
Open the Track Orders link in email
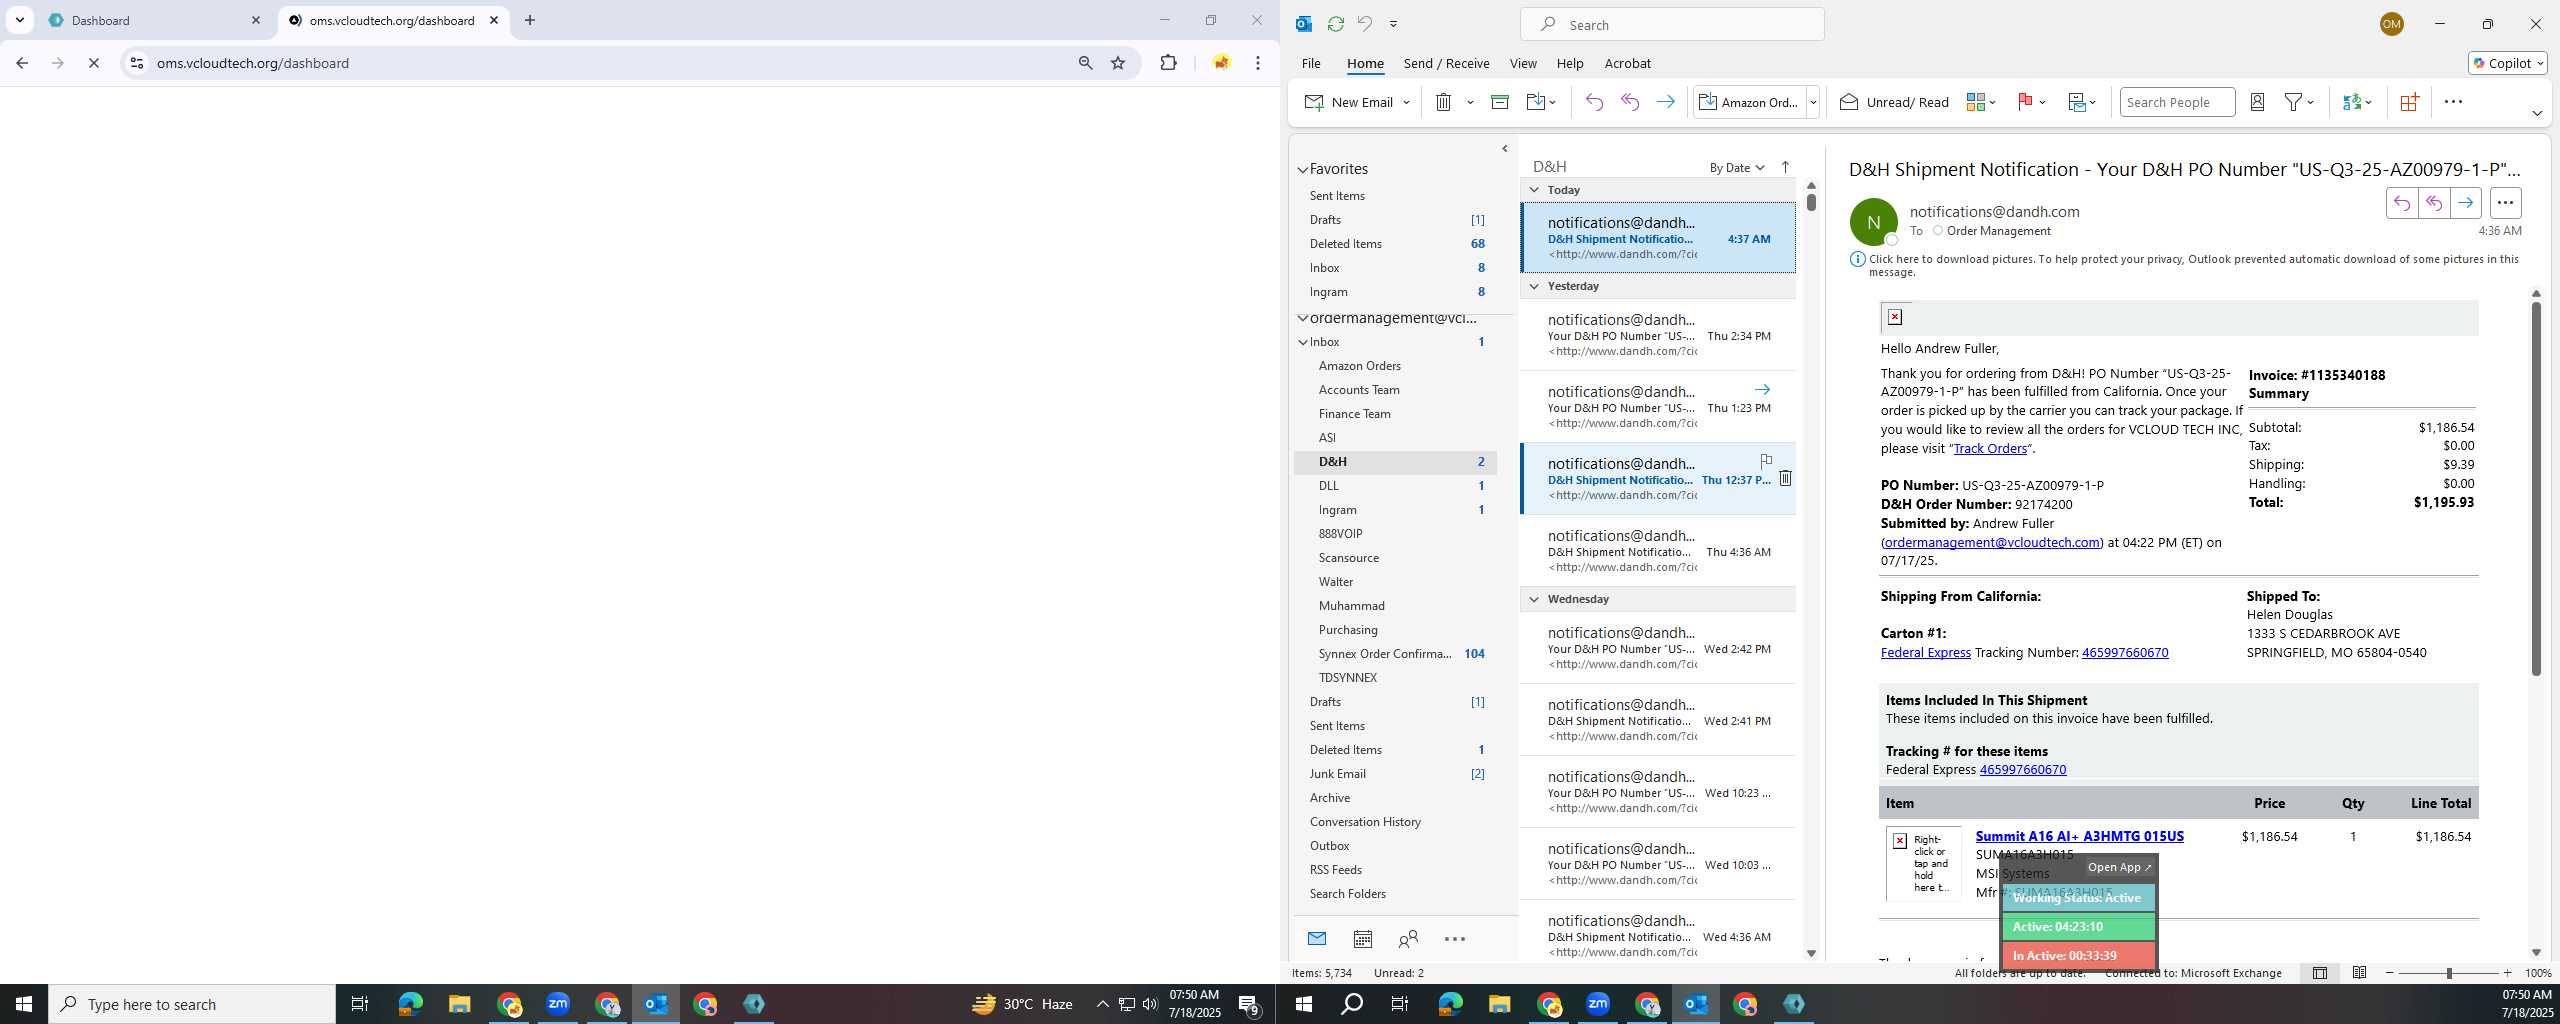click(1990, 448)
